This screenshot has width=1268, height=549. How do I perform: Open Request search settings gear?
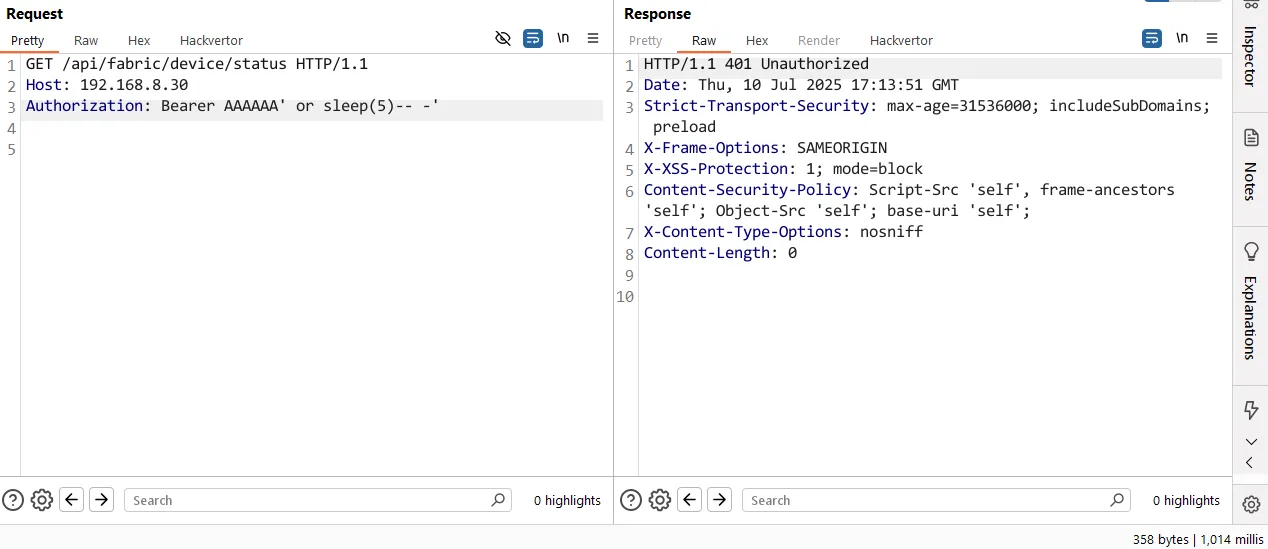pyautogui.click(x=42, y=500)
